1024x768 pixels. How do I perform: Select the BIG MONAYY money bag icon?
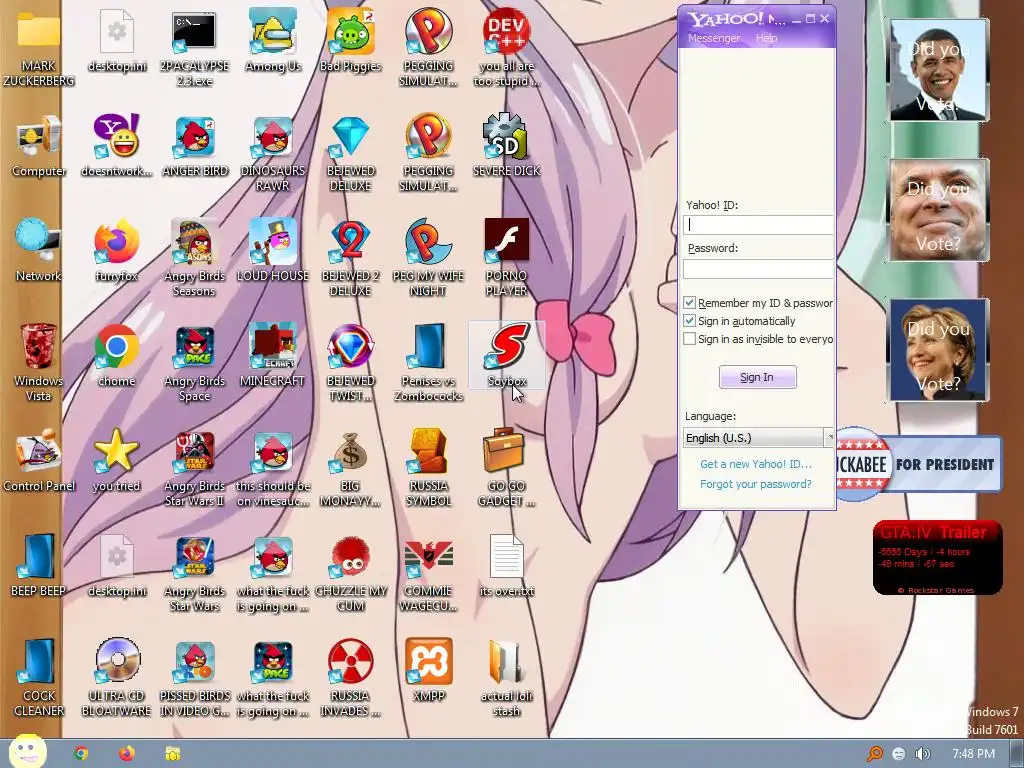click(350, 468)
